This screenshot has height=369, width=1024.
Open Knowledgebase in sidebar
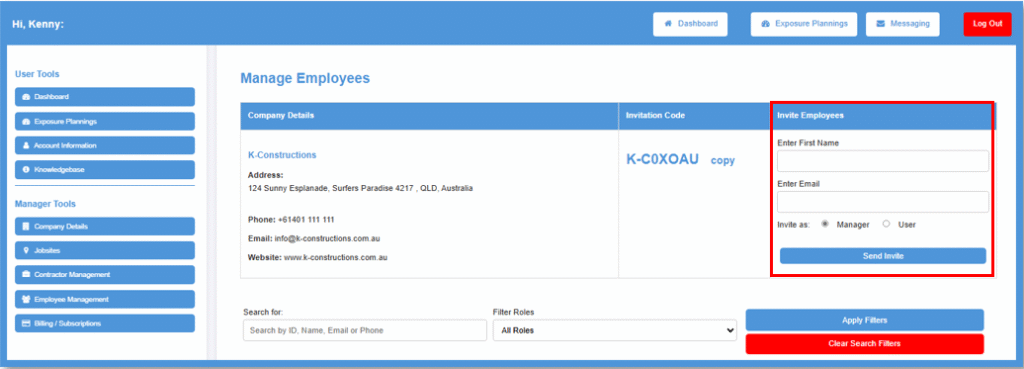coord(104,170)
